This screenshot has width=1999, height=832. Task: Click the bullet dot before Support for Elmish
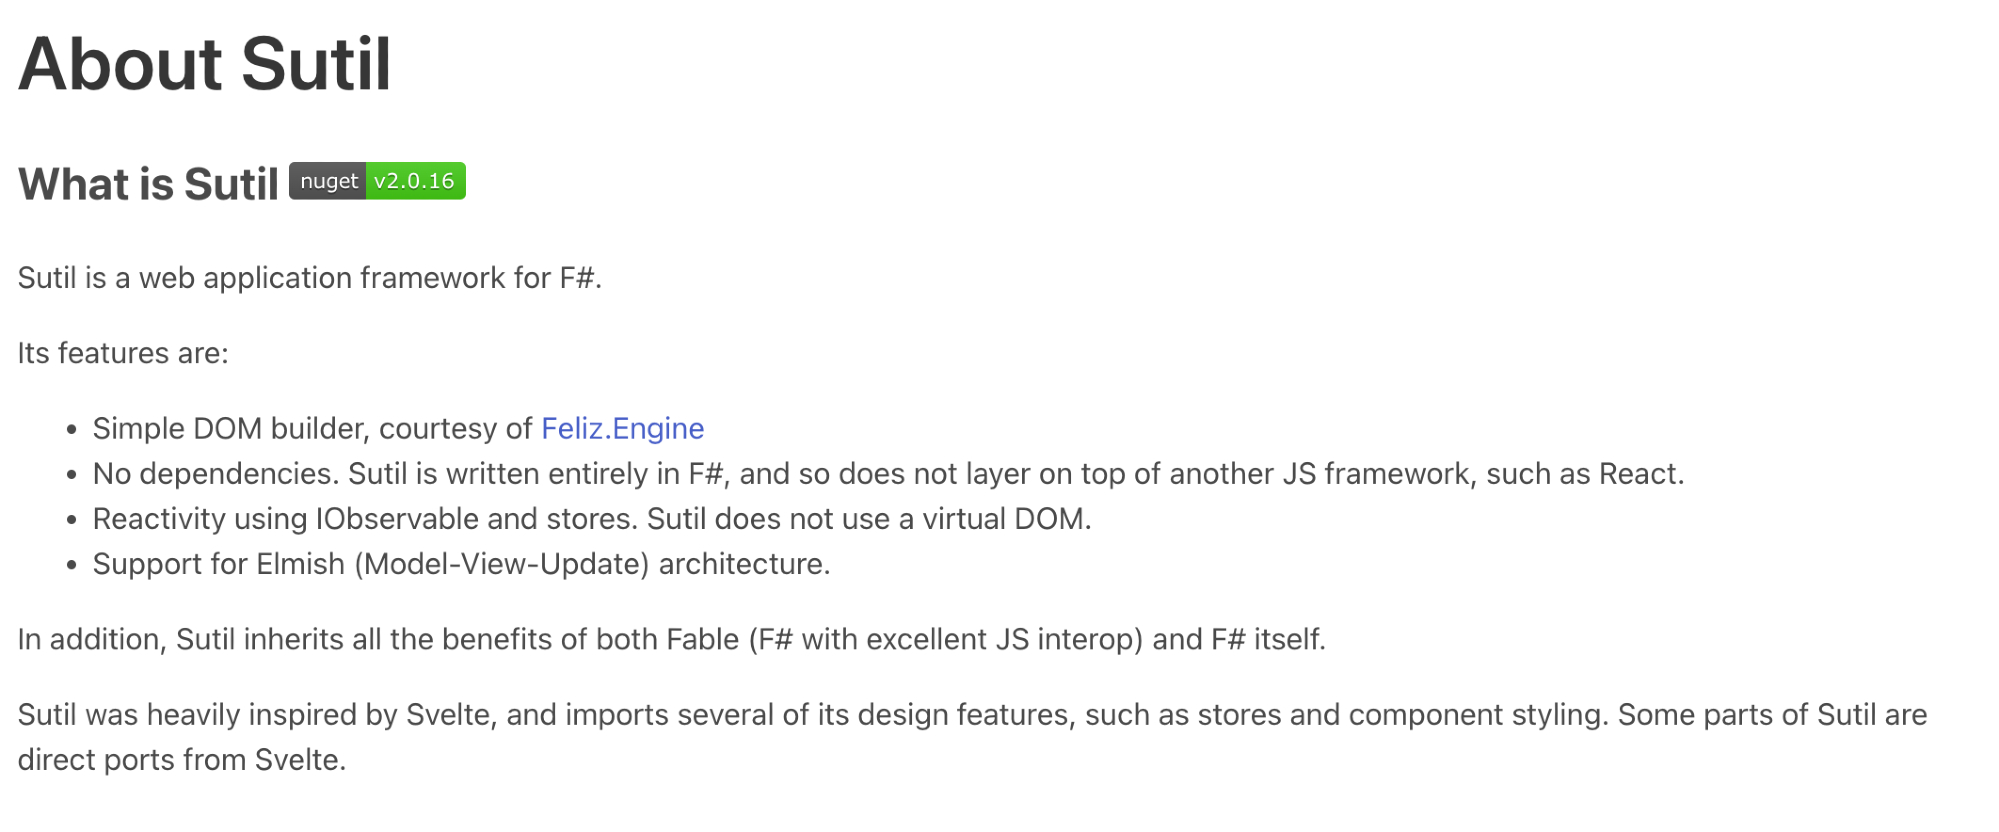[x=71, y=565]
